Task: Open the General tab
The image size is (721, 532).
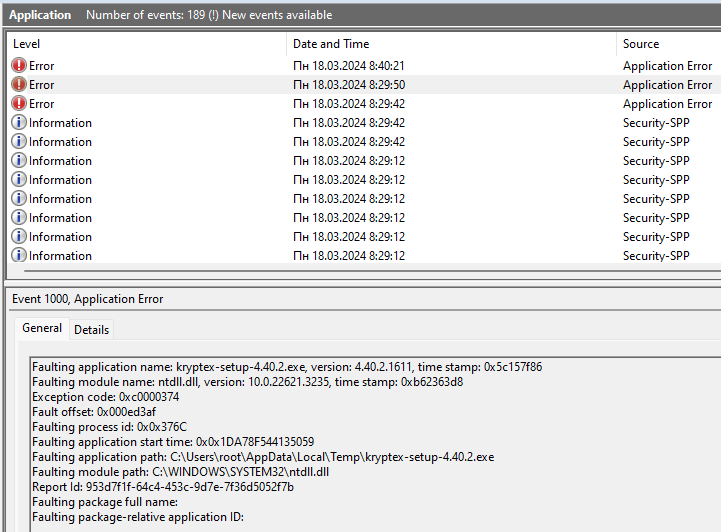Action: tap(42, 328)
